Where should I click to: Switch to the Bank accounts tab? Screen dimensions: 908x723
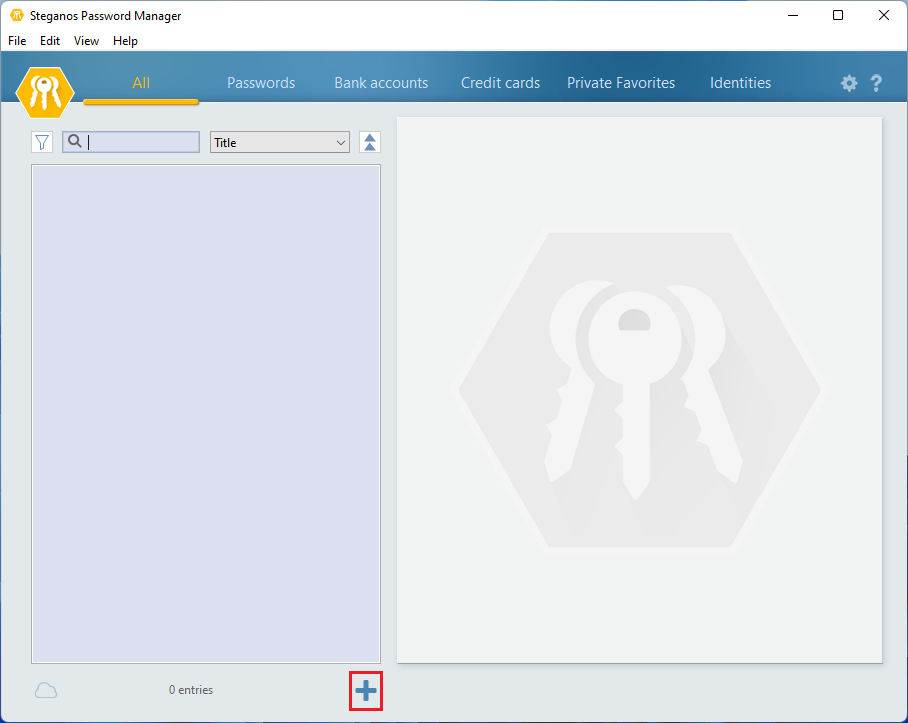381,83
